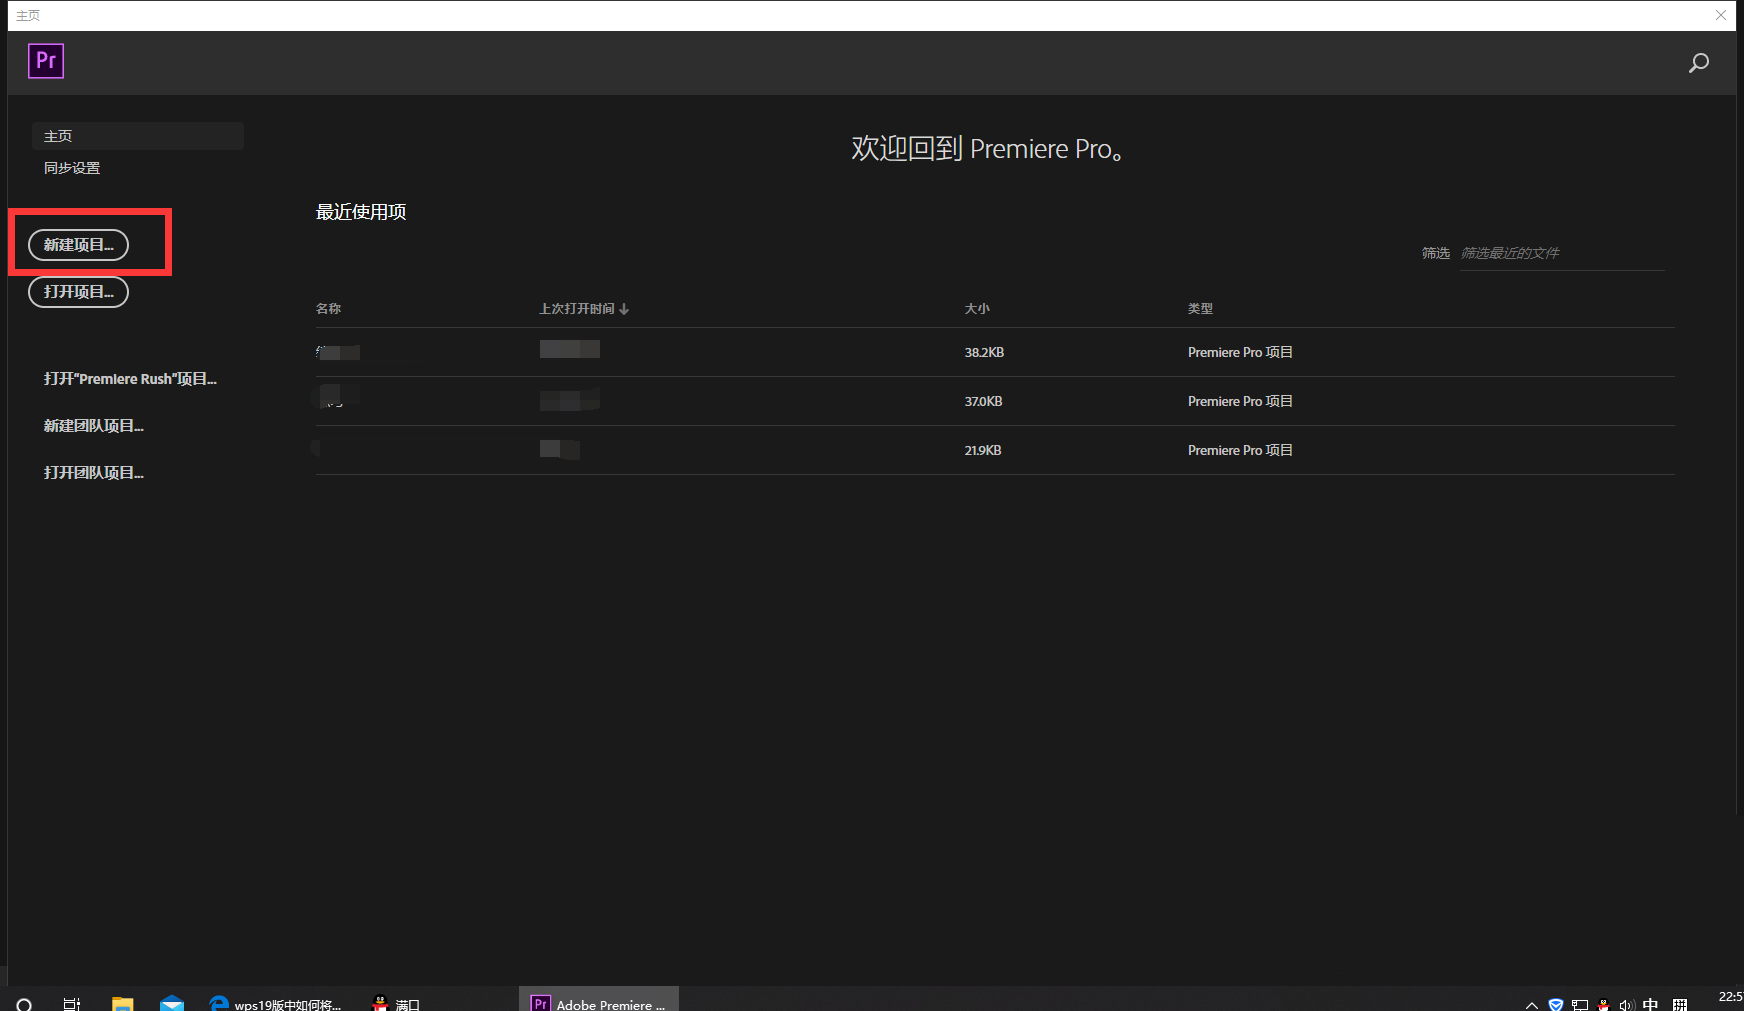Open the 38.2KB recent project row
Screen dimensions: 1744x1011
pos(995,352)
